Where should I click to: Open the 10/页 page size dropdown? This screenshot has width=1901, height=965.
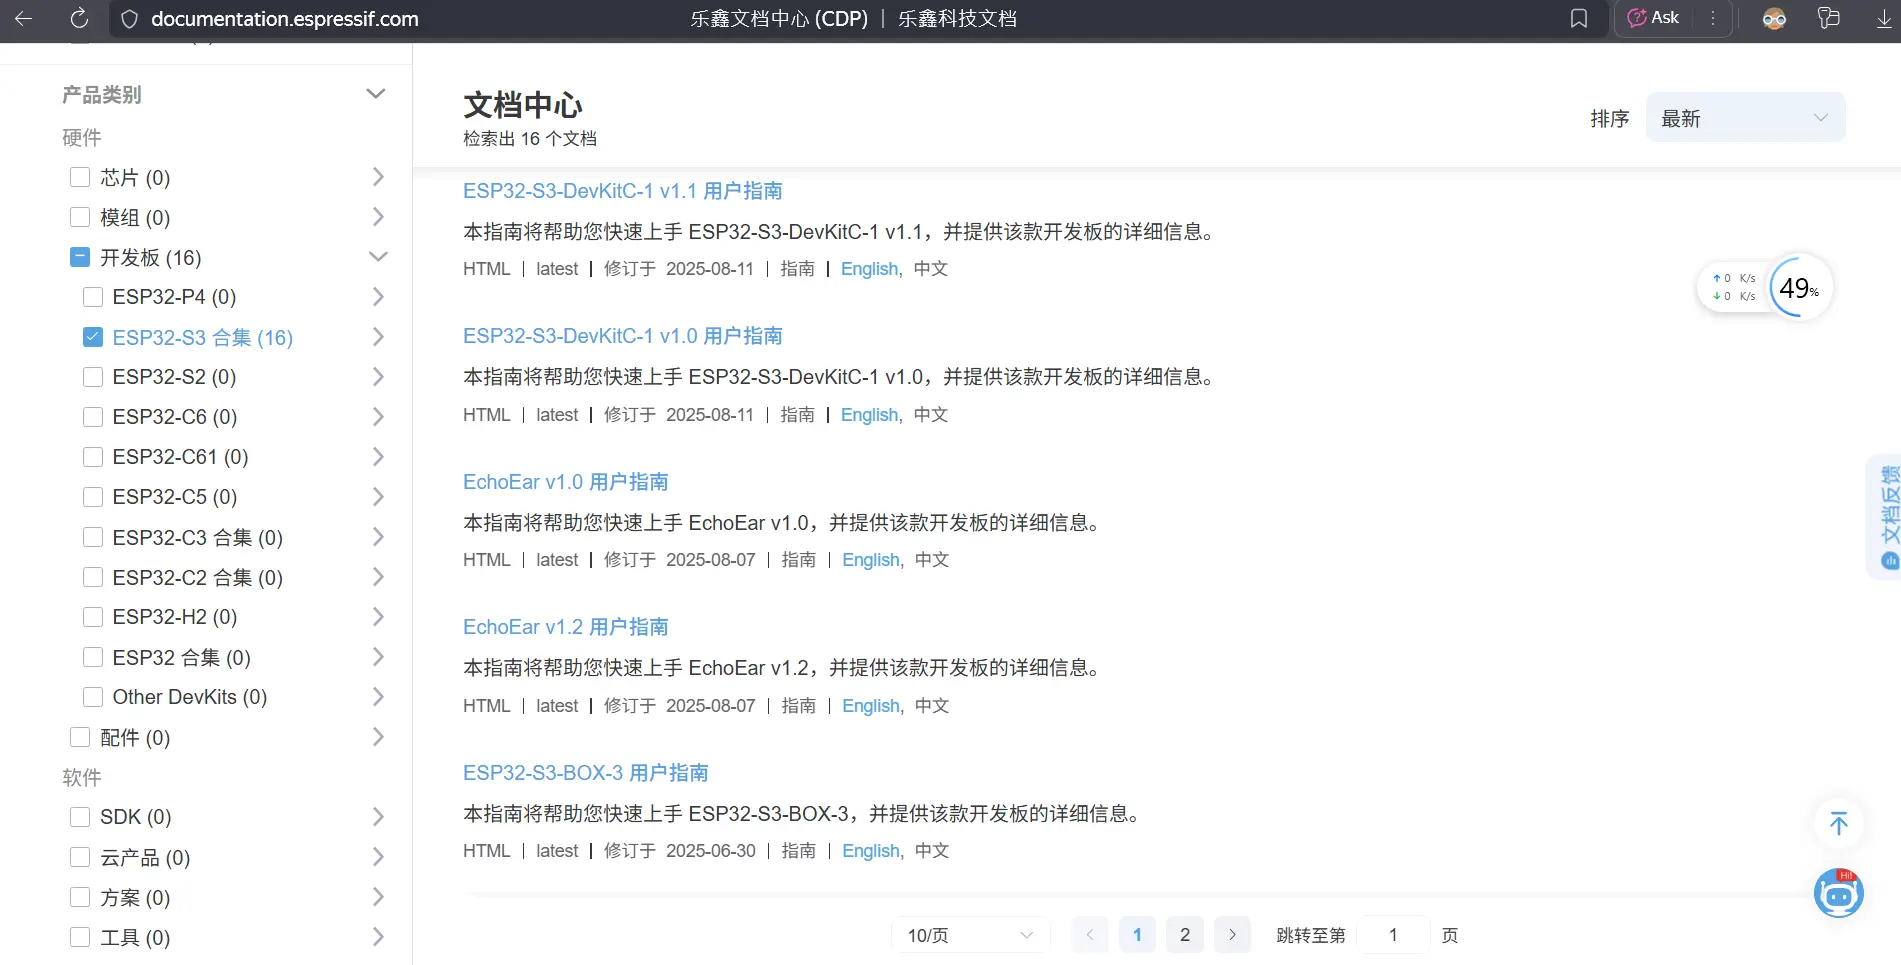tap(969, 935)
